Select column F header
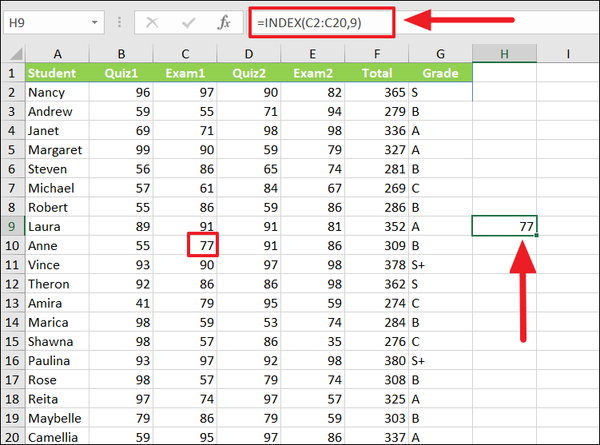 377,54
